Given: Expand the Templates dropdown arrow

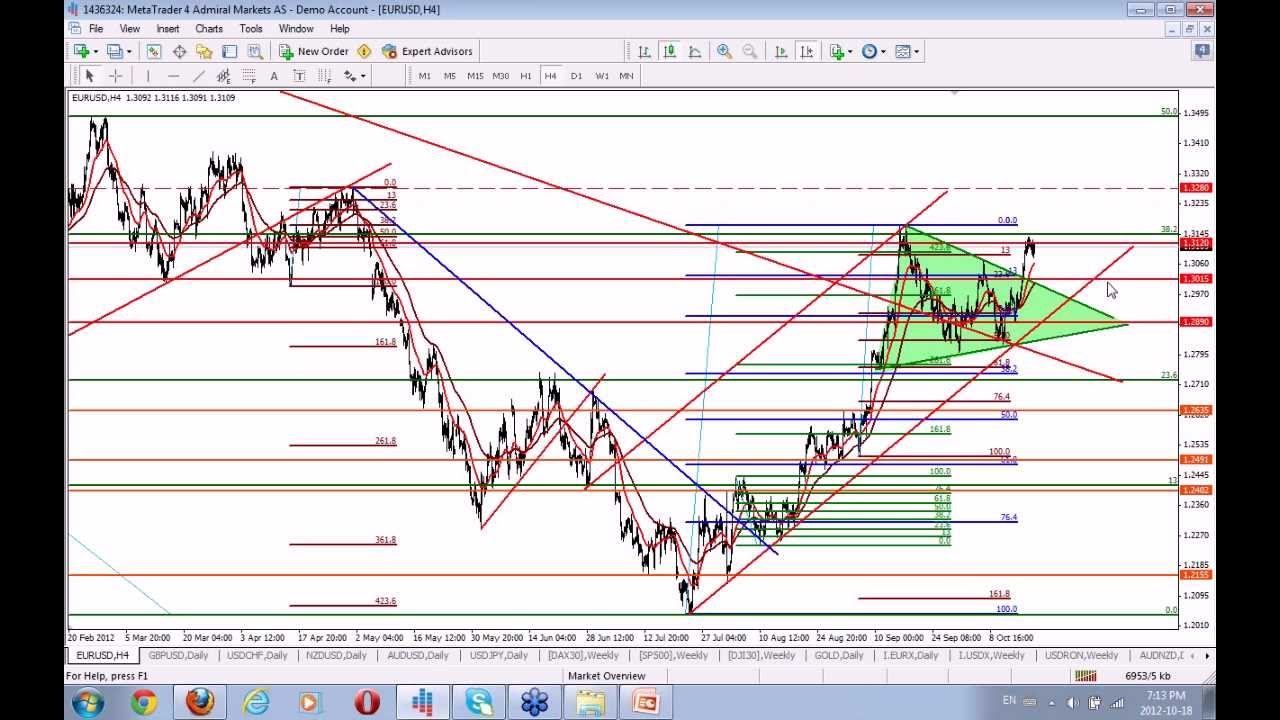Looking at the screenshot, I should [x=916, y=51].
